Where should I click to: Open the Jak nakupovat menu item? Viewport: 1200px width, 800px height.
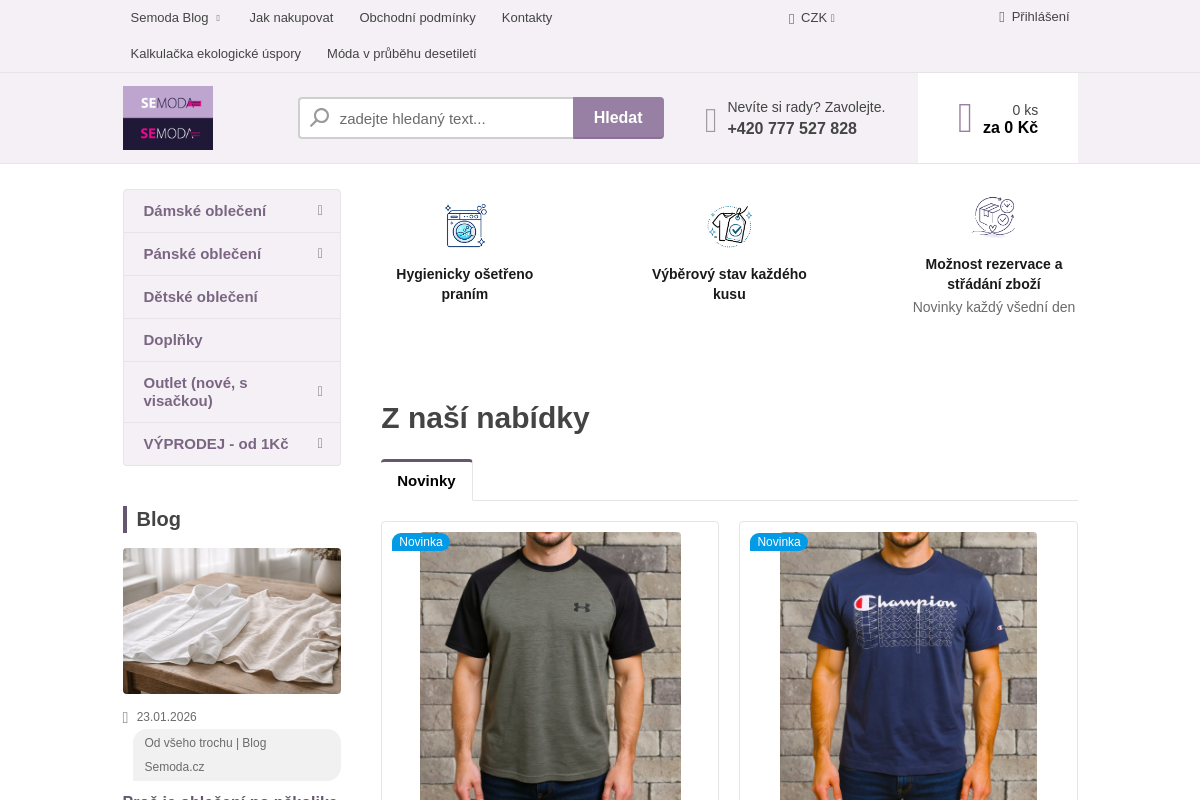[291, 17]
